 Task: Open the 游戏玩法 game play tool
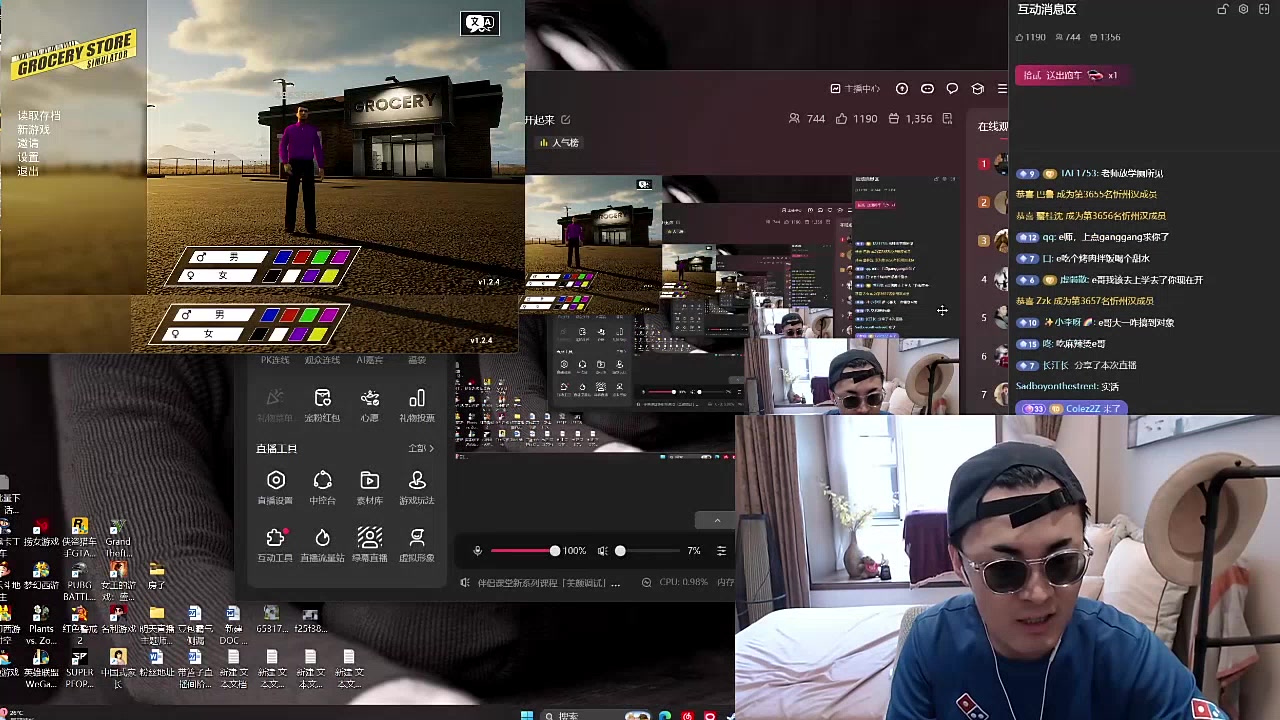417,487
